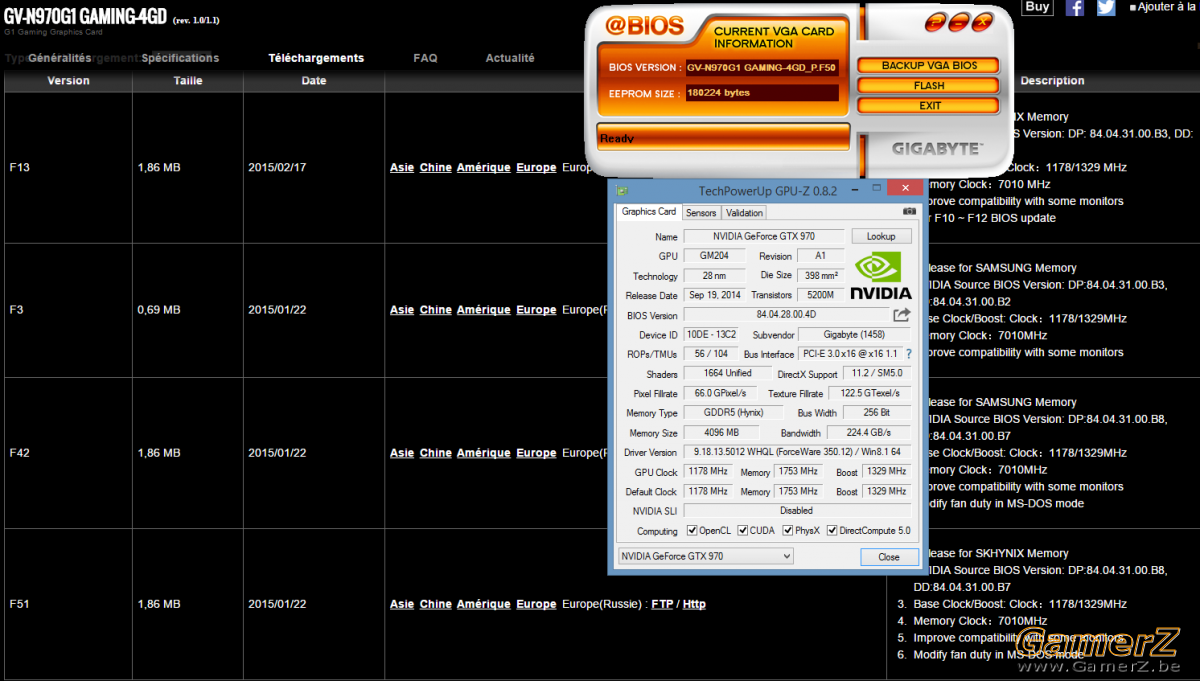Click the BIOS Version field showing 84.04.28.00.4D

786,315
